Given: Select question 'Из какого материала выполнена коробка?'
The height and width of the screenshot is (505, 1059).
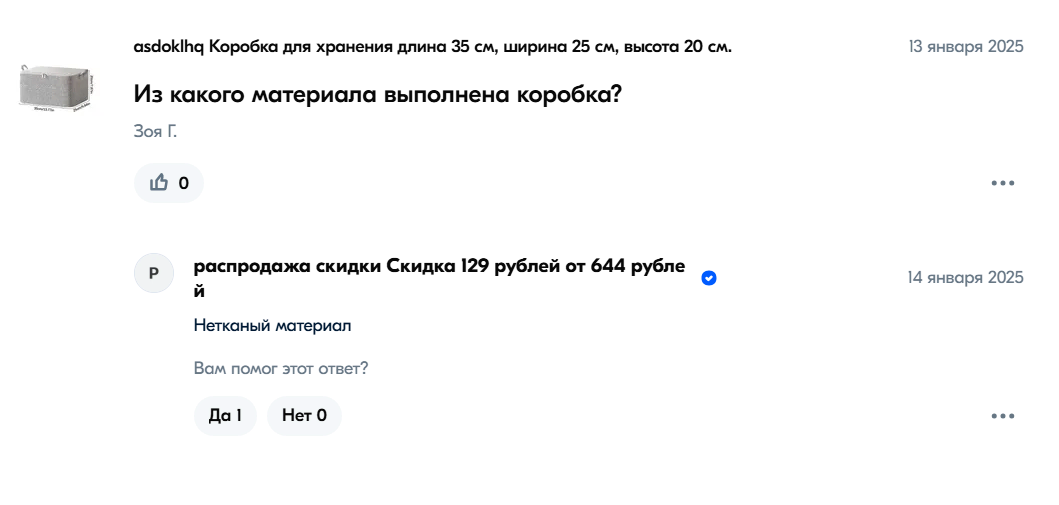Looking at the screenshot, I should [377, 94].
